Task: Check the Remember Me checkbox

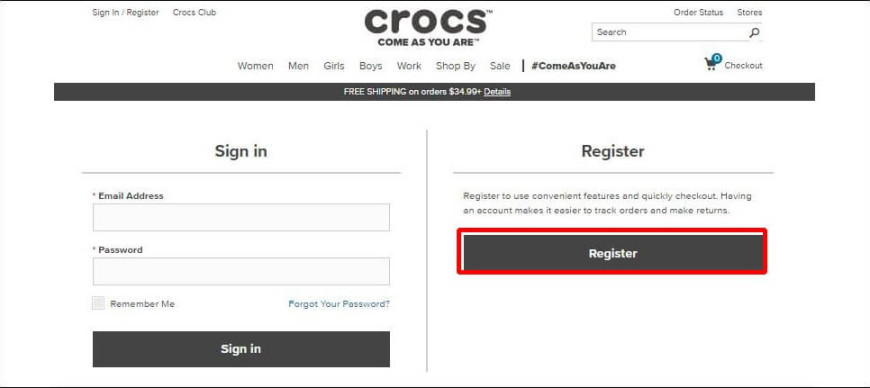Action: (x=98, y=303)
